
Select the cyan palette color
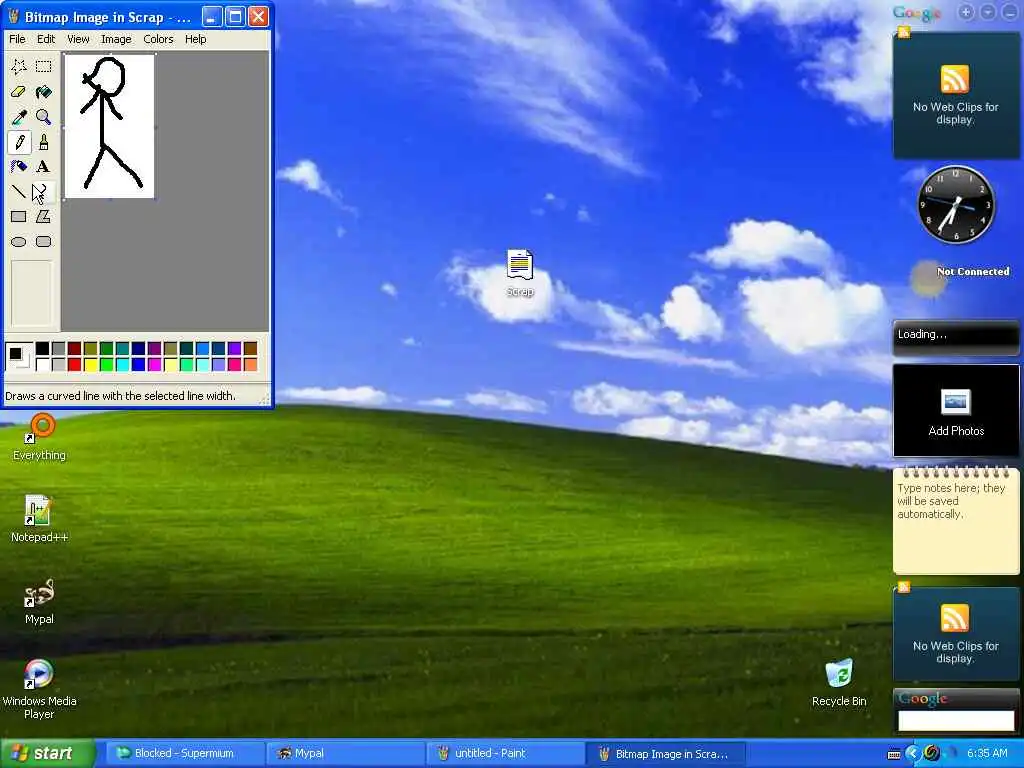pyautogui.click(x=122, y=364)
